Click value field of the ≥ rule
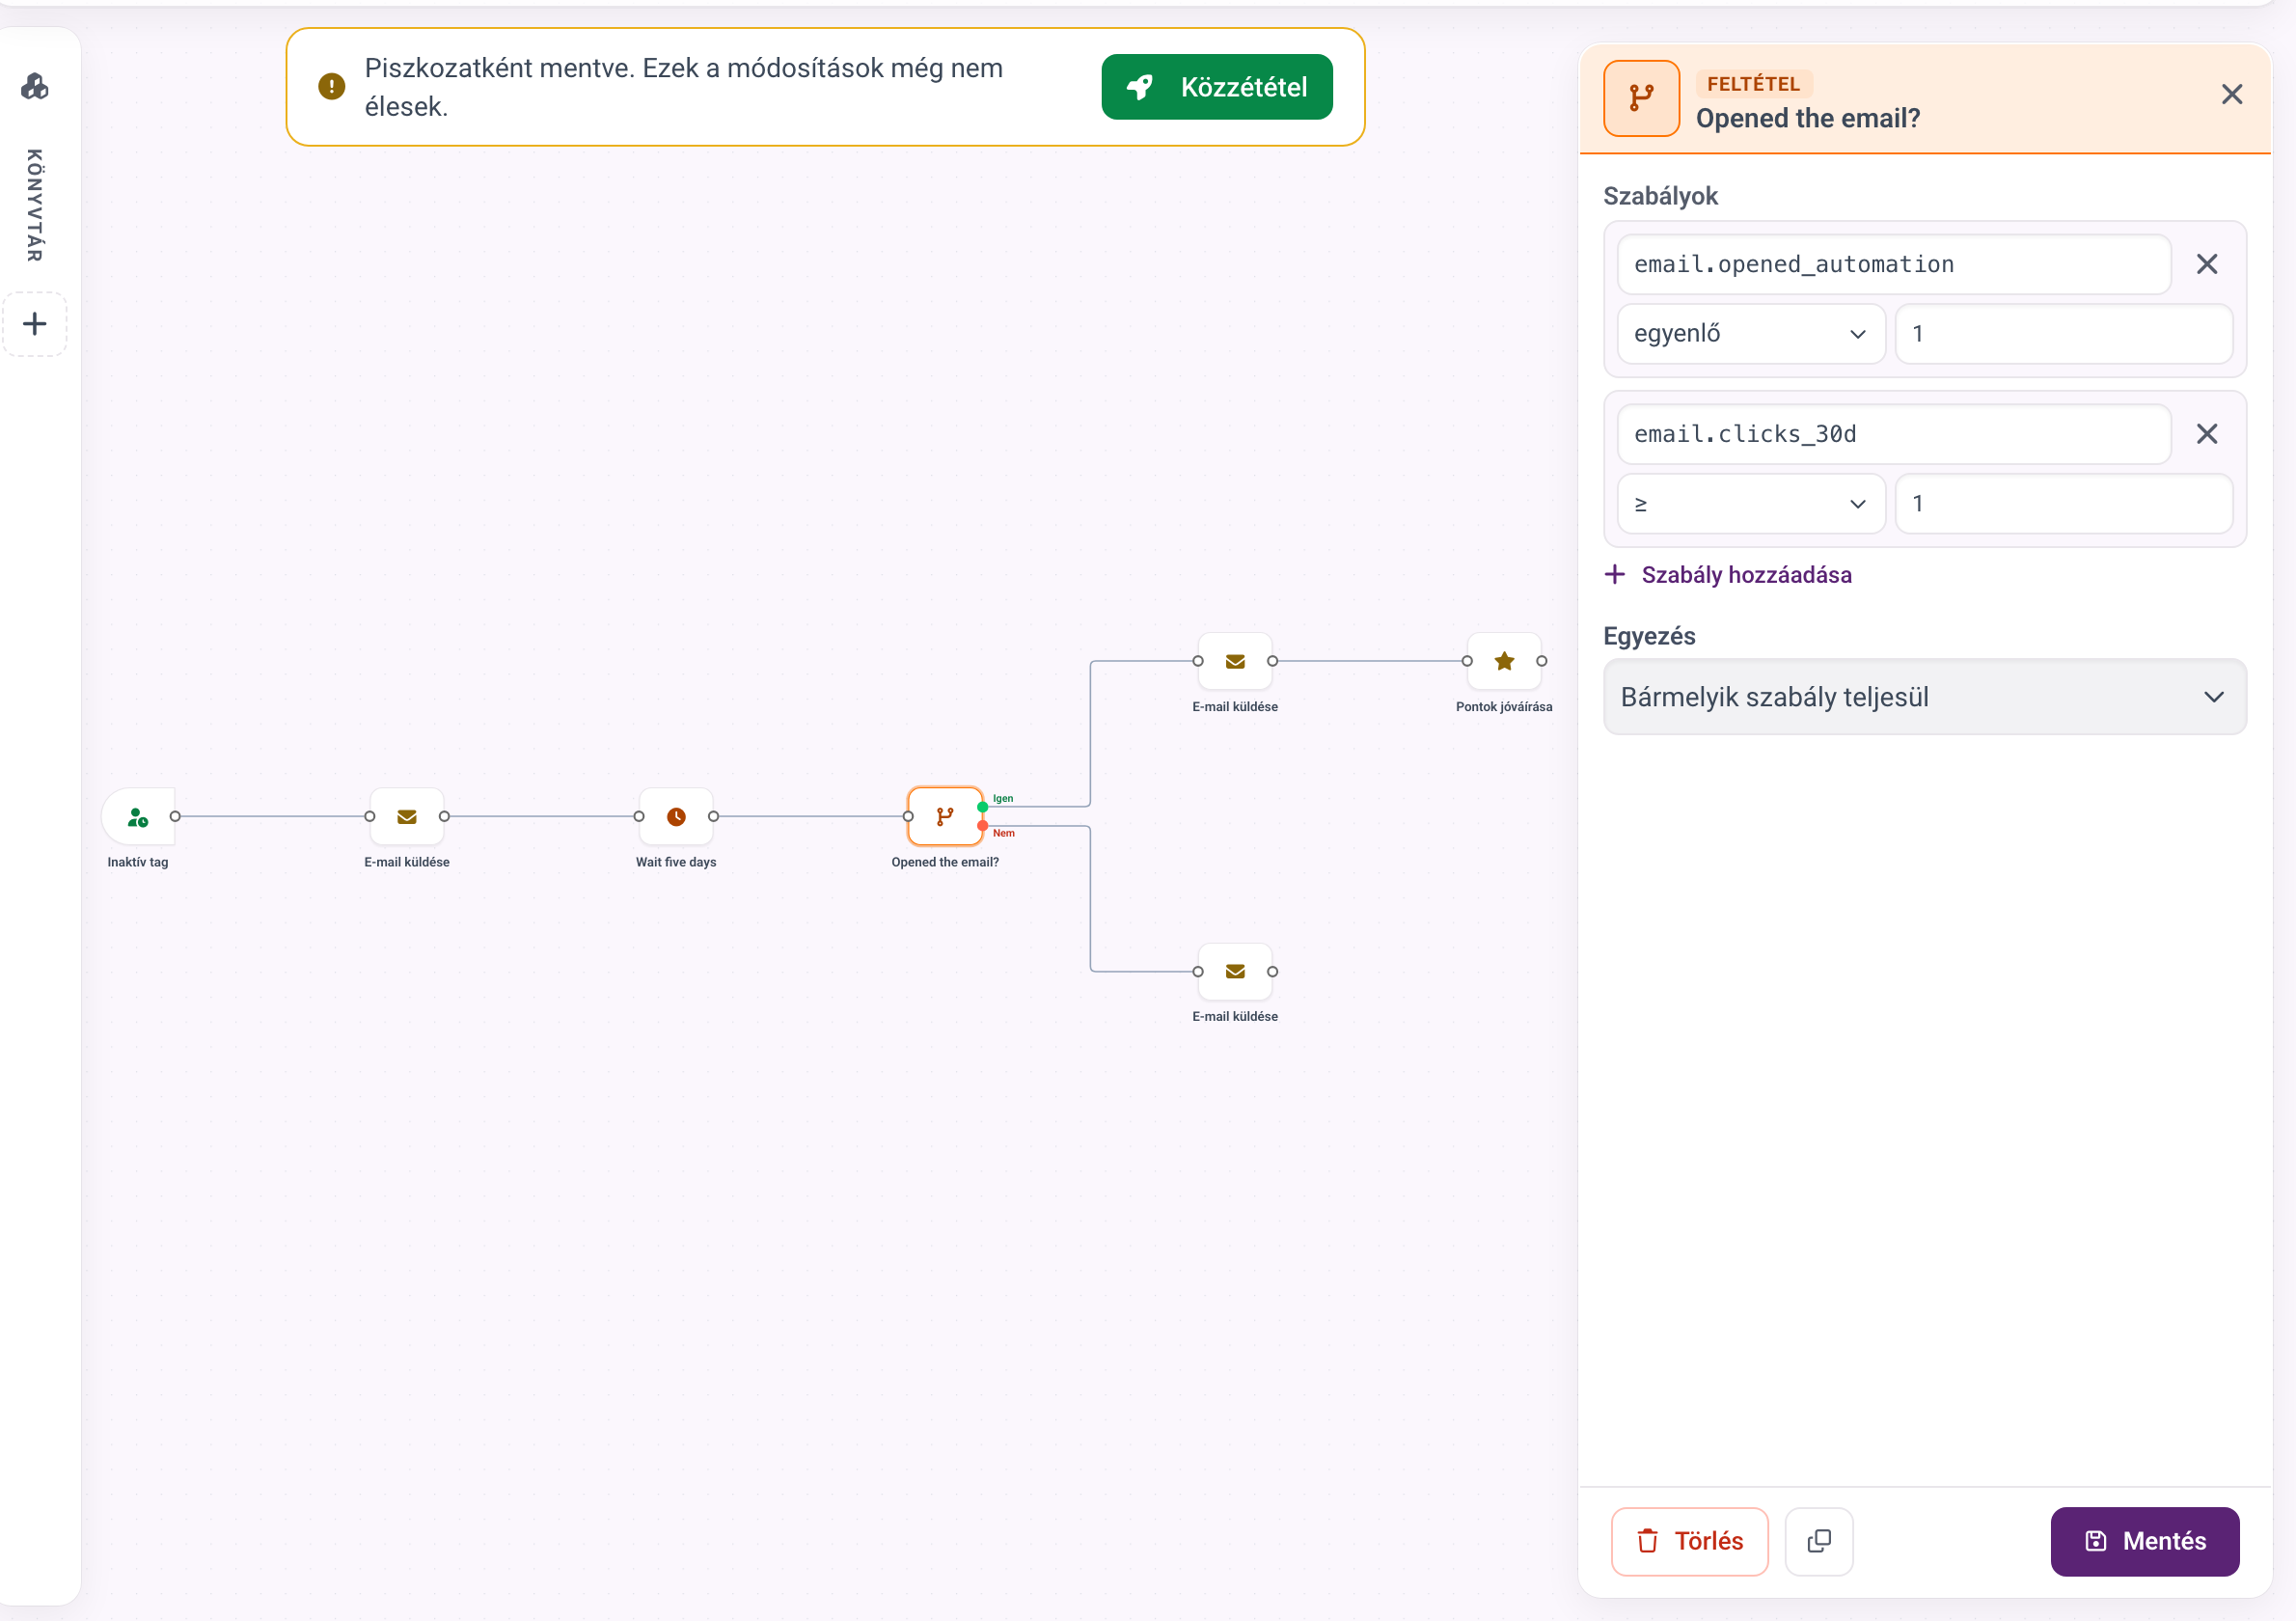This screenshot has height=1621, width=2296. pyautogui.click(x=2064, y=504)
